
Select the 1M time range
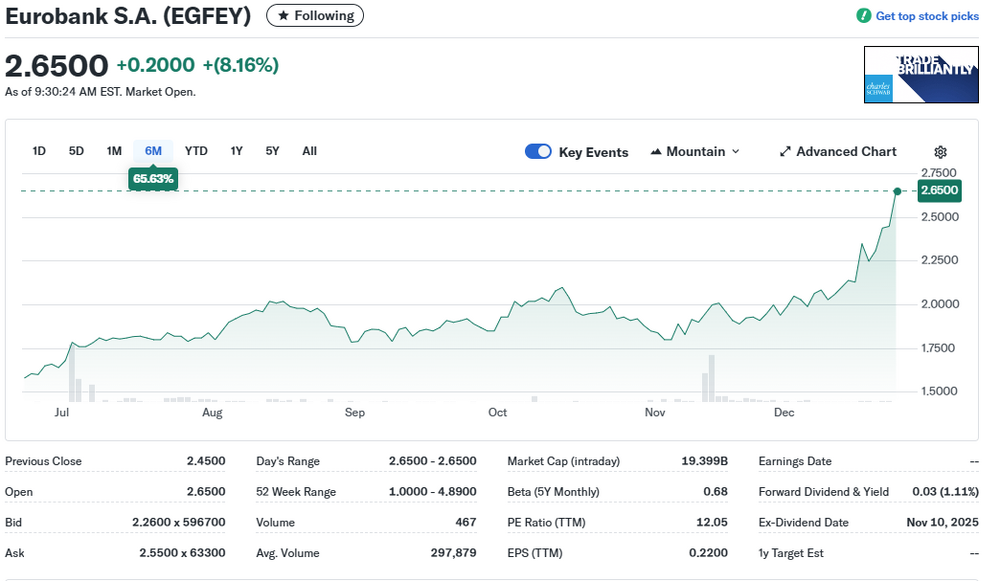pos(114,151)
